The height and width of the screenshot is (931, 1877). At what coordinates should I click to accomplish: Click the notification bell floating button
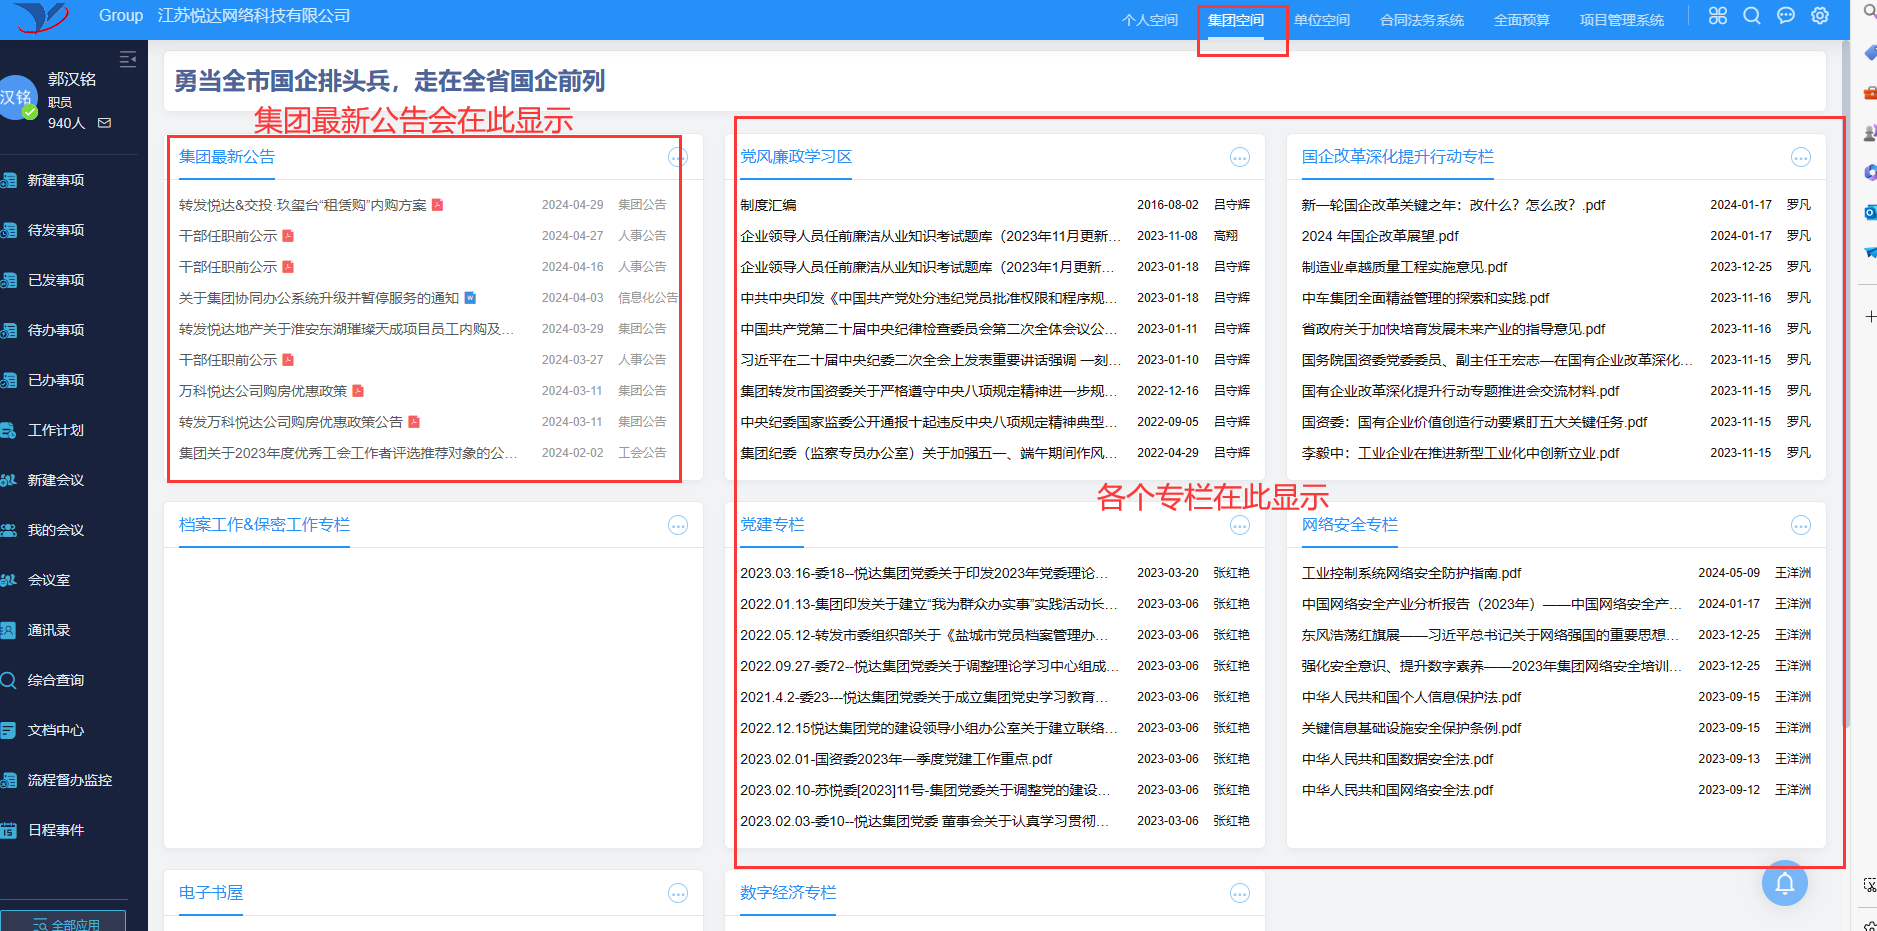(x=1784, y=883)
